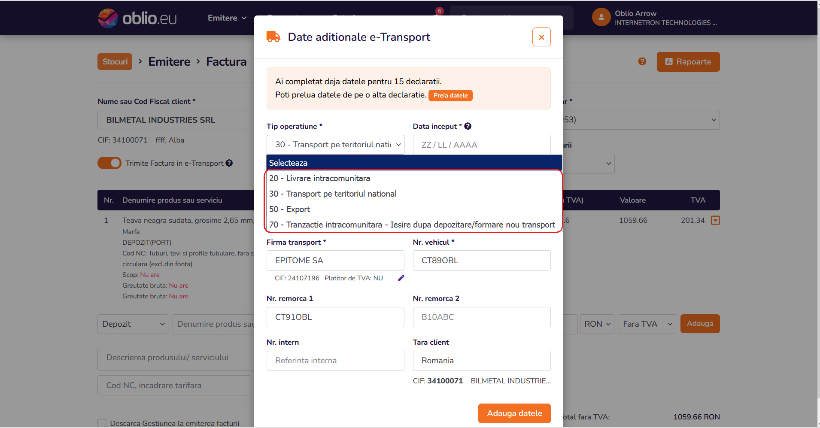
Task: Open the Depozit dropdown
Action: (133, 324)
